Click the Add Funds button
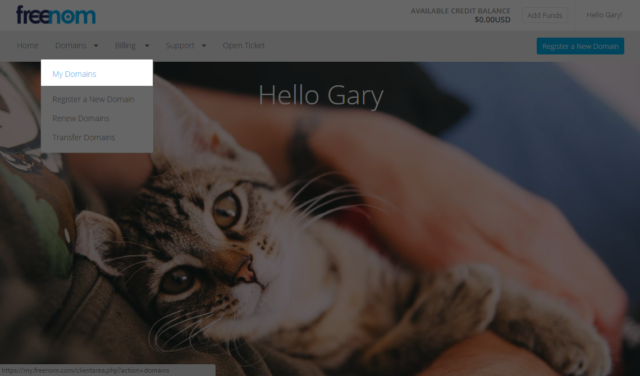This screenshot has height=376, width=640. [545, 15]
